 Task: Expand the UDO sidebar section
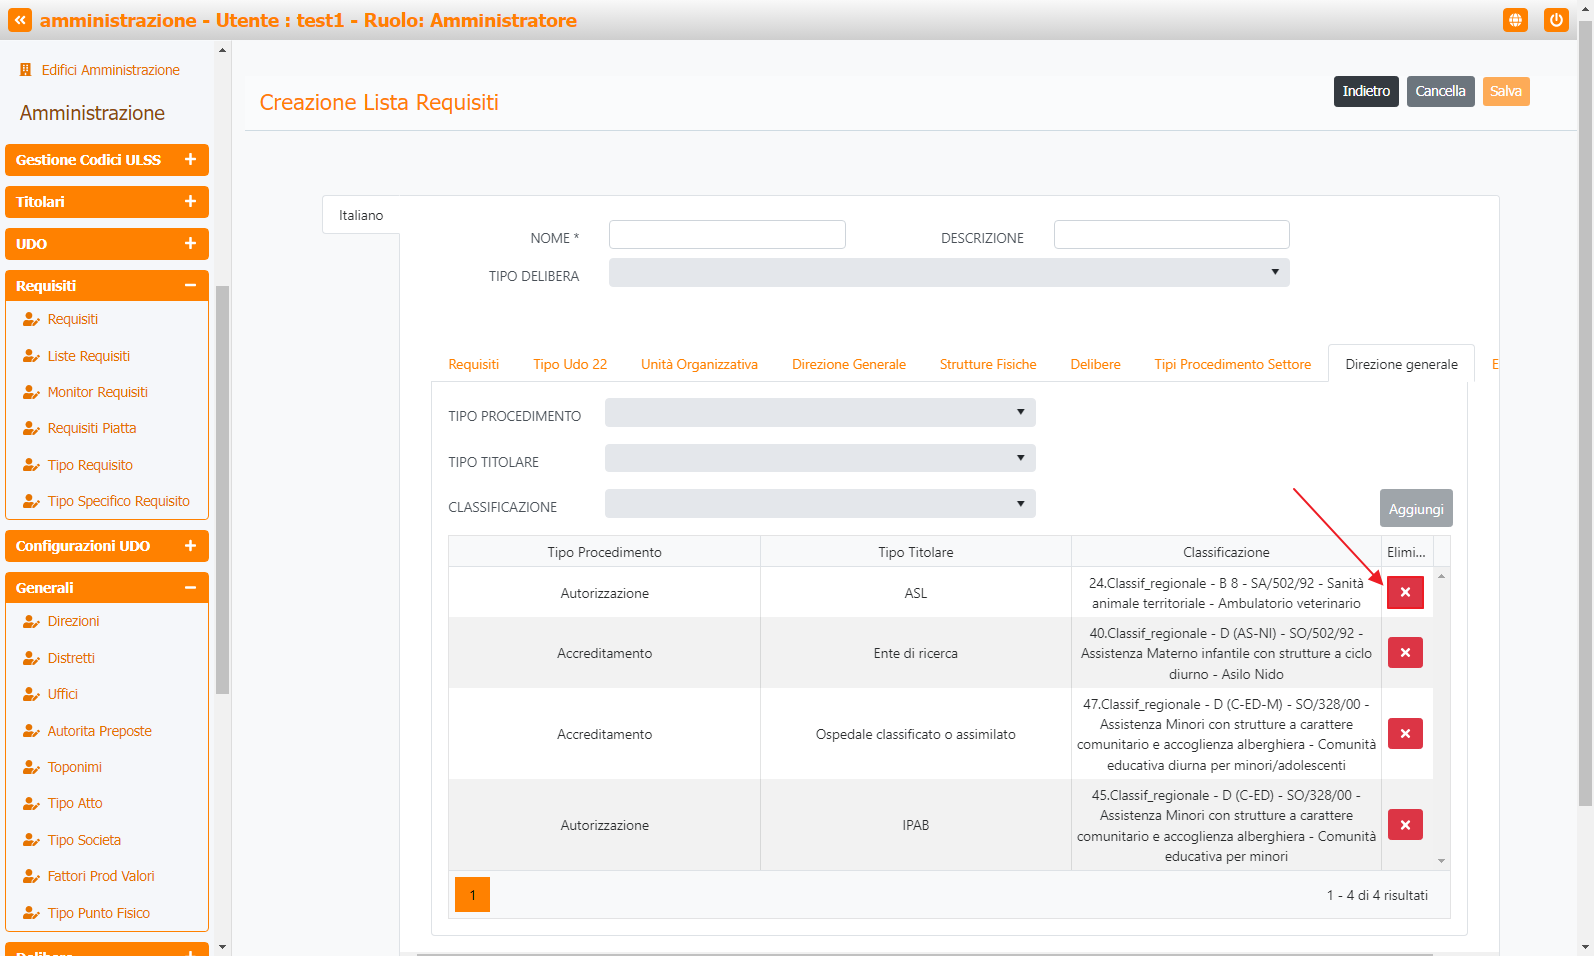click(107, 244)
